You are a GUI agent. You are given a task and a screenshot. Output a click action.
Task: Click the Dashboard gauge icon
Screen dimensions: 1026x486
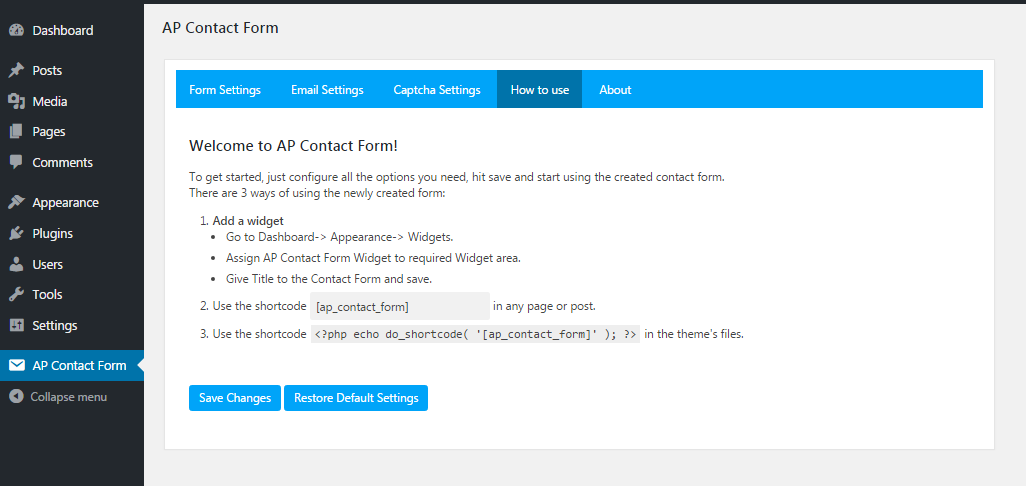pos(16,30)
